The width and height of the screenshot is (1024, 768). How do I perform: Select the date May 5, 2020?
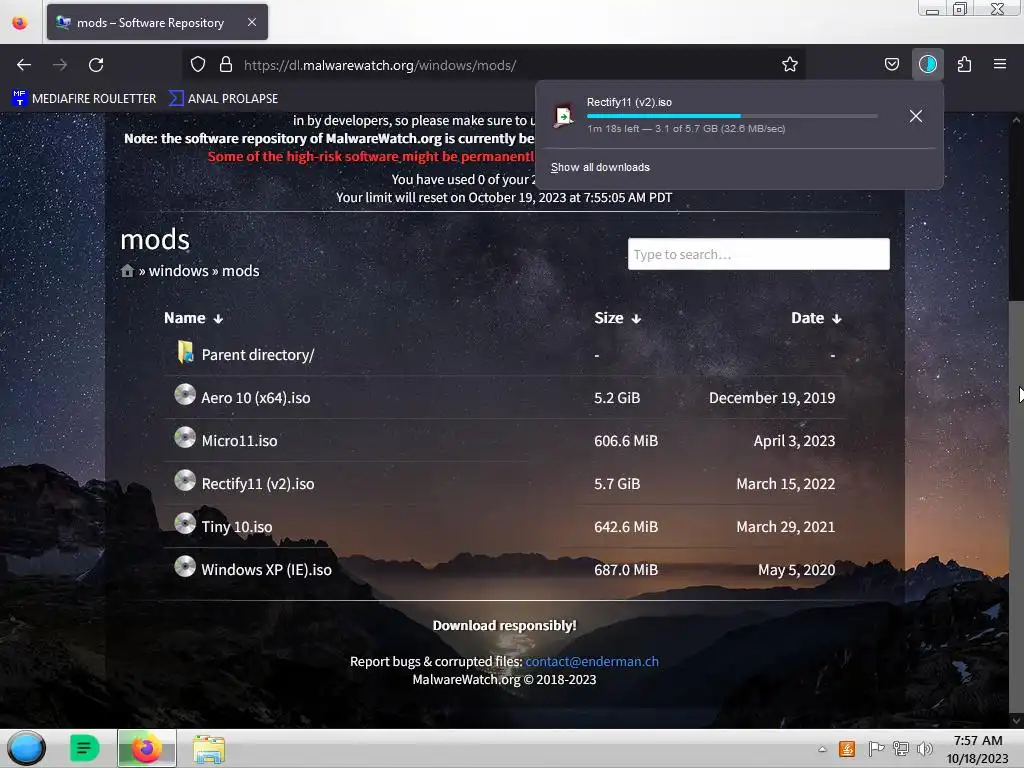(796, 570)
